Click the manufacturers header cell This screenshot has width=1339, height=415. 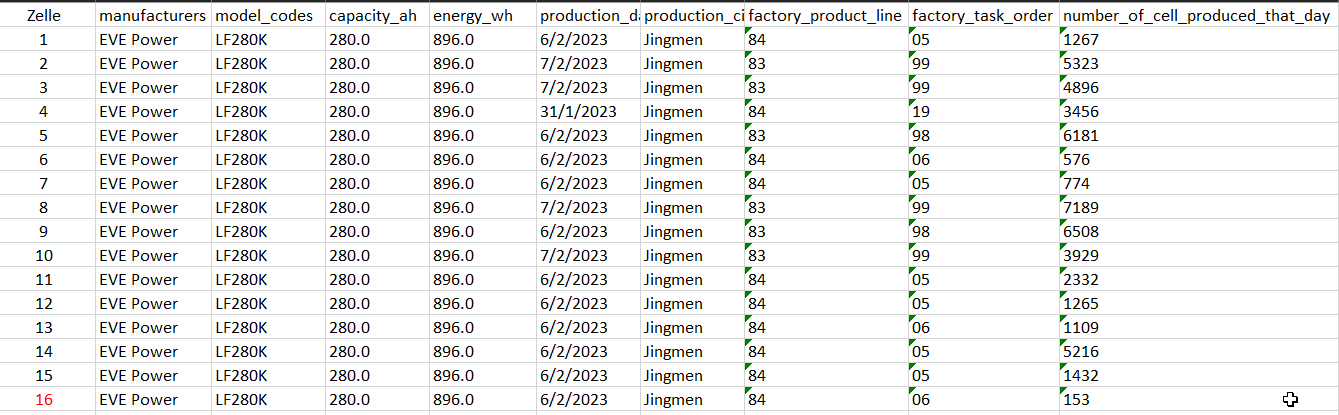[153, 16]
